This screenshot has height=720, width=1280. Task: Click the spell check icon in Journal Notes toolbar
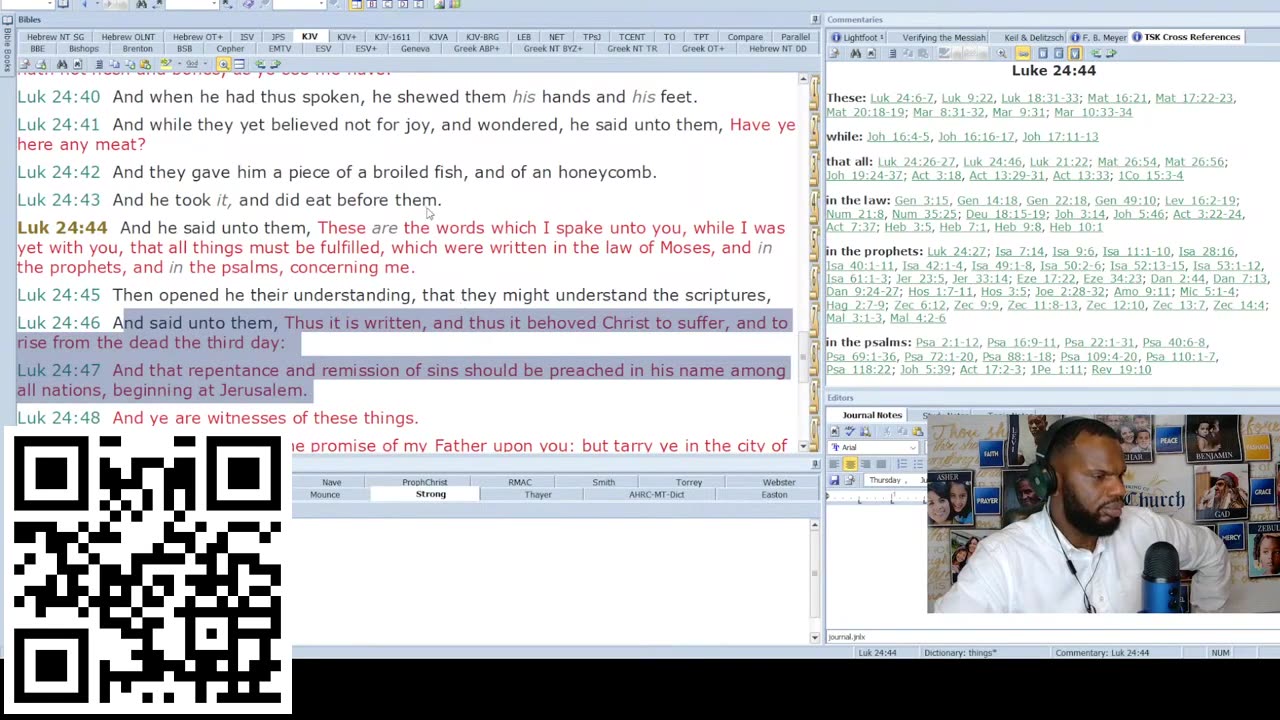pyautogui.click(x=850, y=431)
